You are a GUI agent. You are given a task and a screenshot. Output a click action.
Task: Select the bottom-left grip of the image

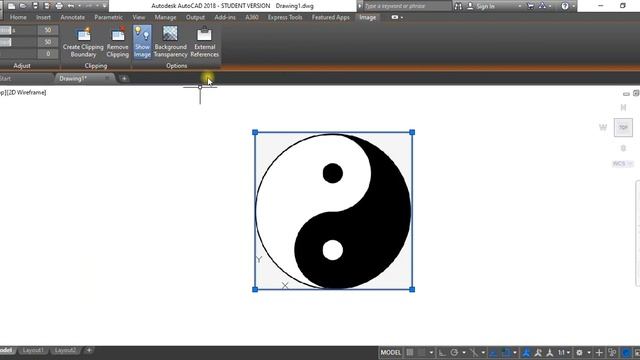(x=255, y=289)
